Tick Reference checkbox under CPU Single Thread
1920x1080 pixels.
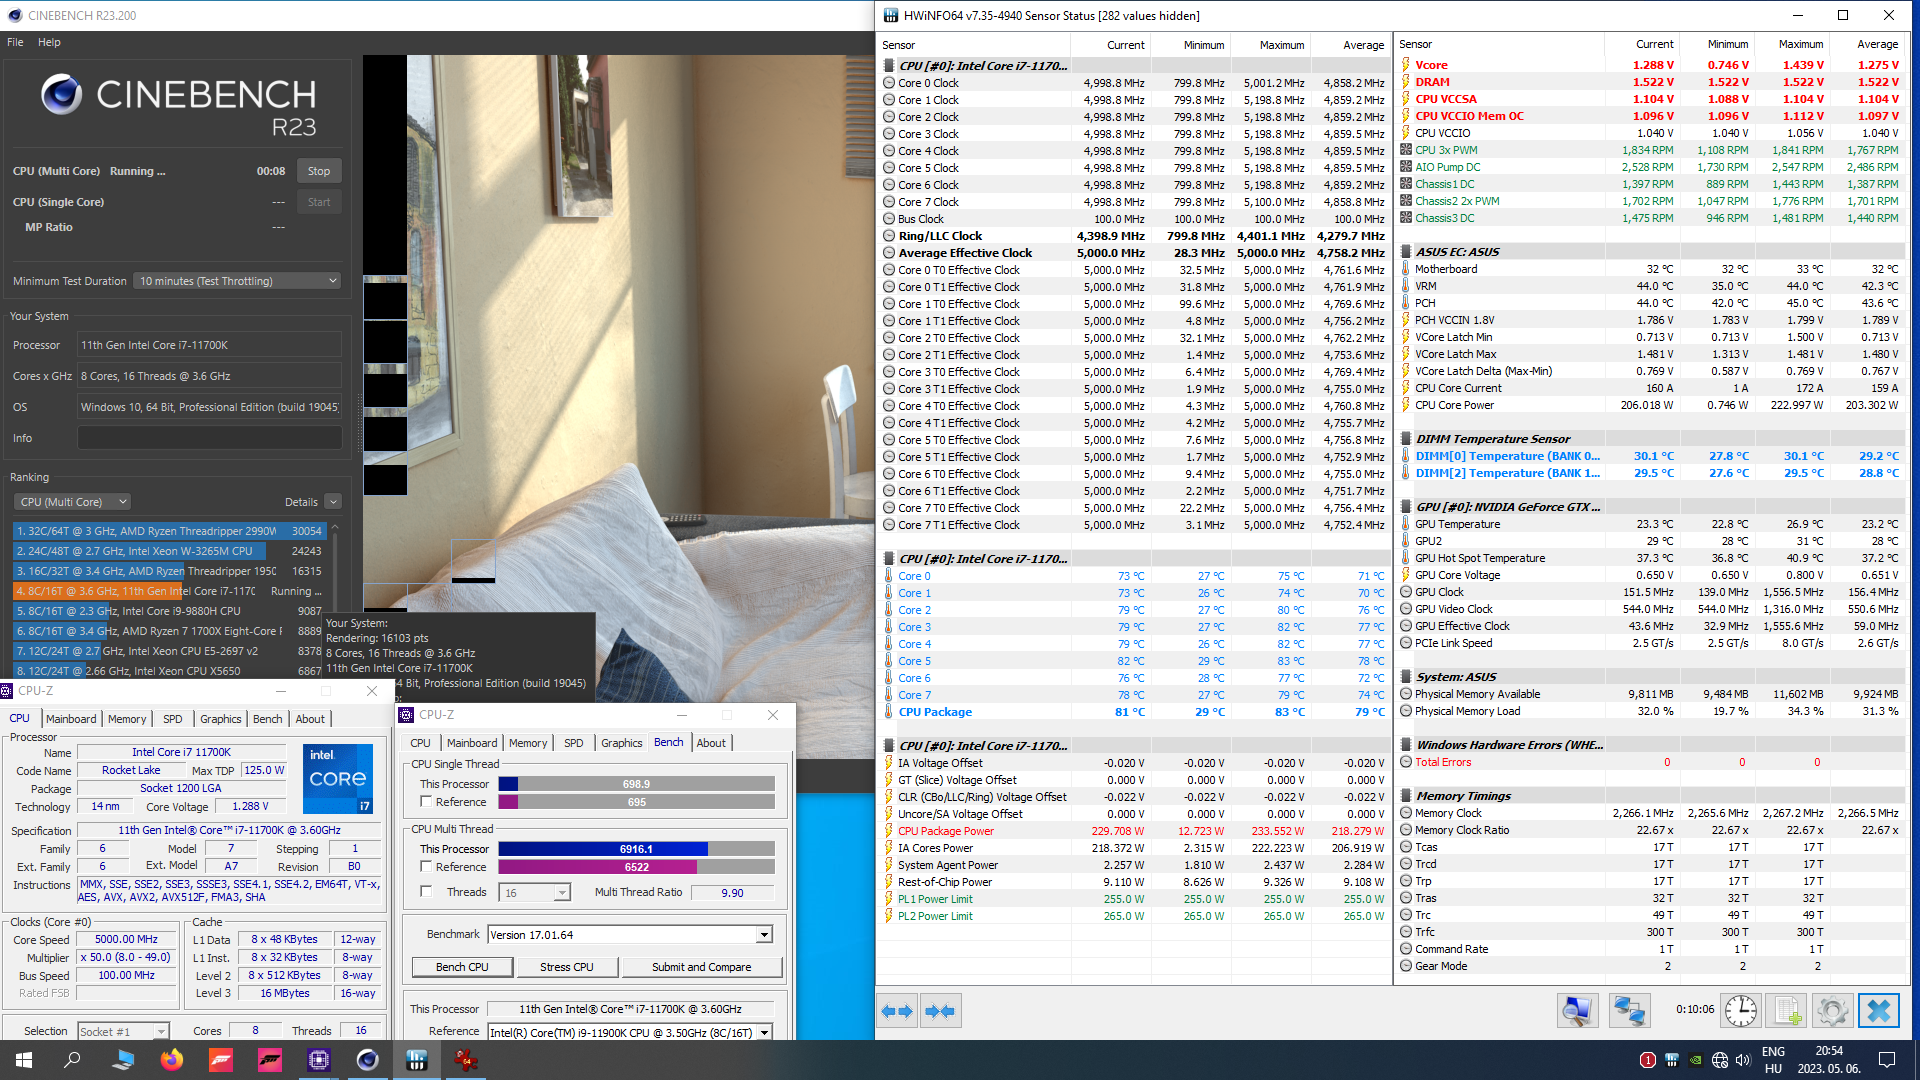pyautogui.click(x=427, y=802)
